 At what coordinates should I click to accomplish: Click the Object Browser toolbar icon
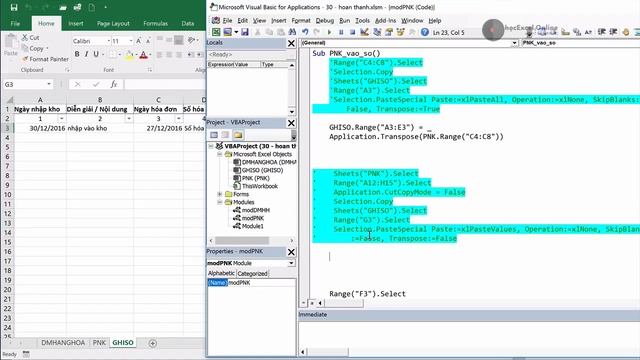point(400,32)
